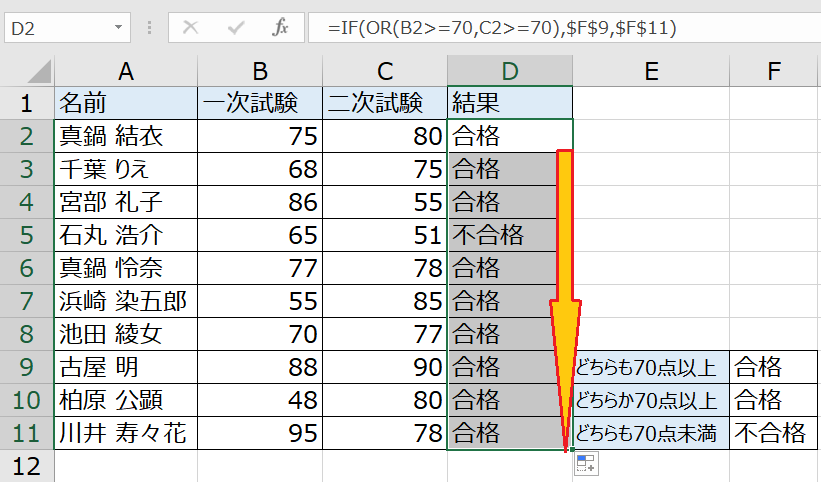Screen dimensions: 821x482
Task: Click second exam score 51
Action: point(385,235)
